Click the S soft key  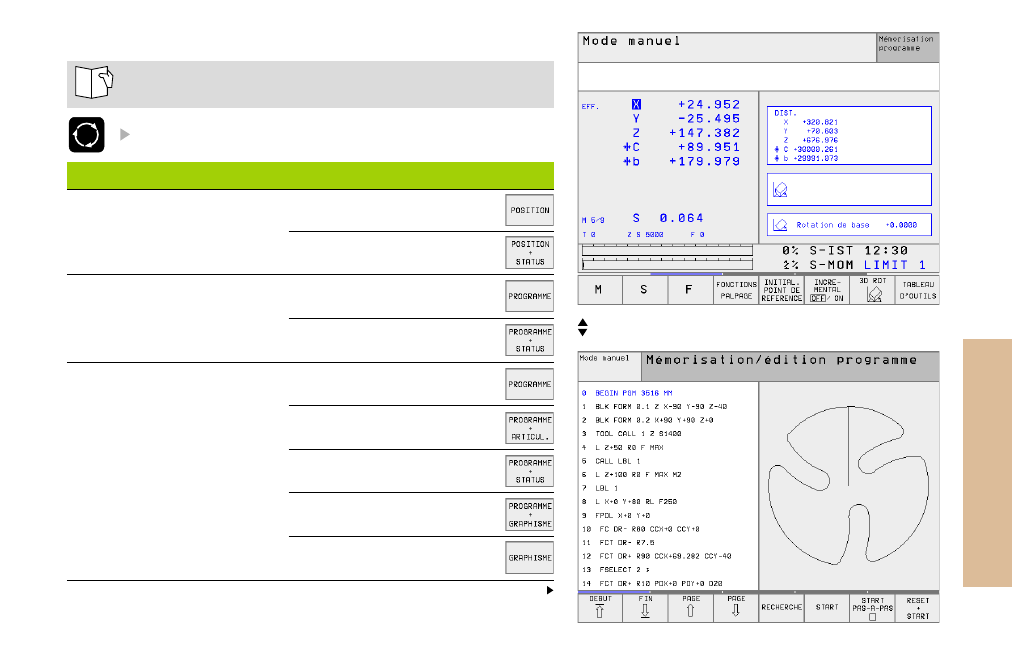645,290
